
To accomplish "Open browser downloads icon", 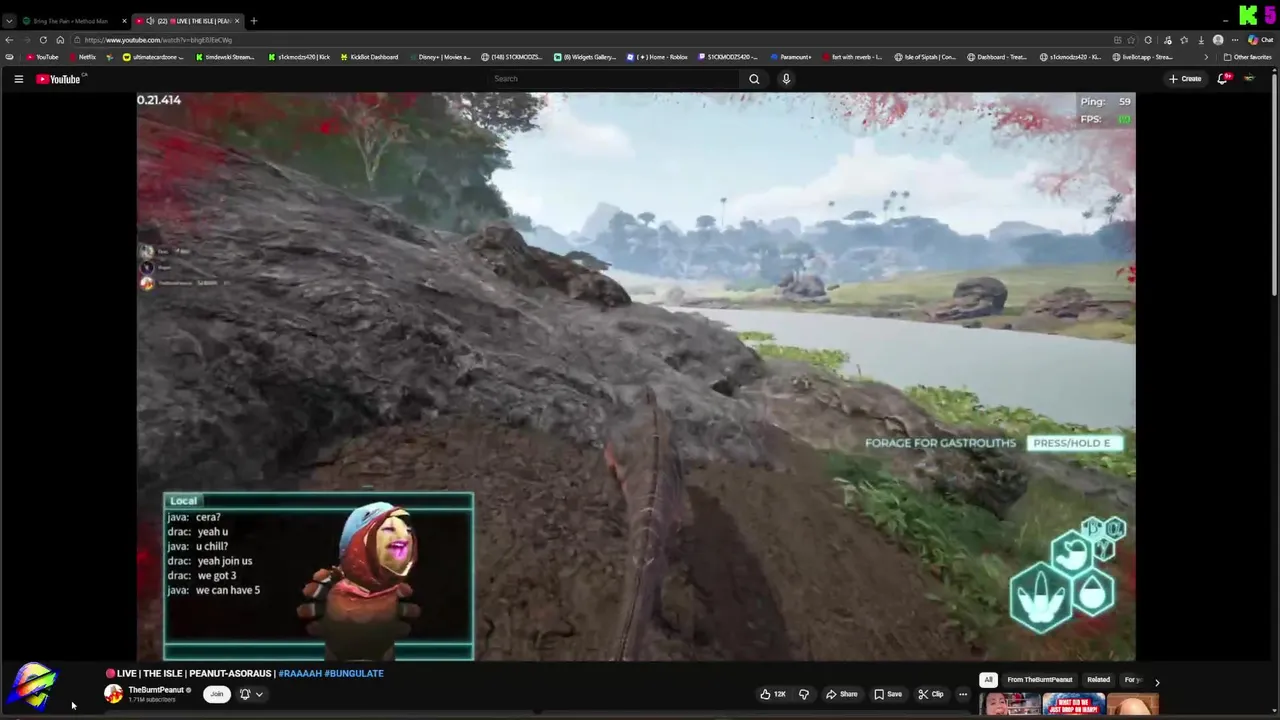I will click(1201, 40).
